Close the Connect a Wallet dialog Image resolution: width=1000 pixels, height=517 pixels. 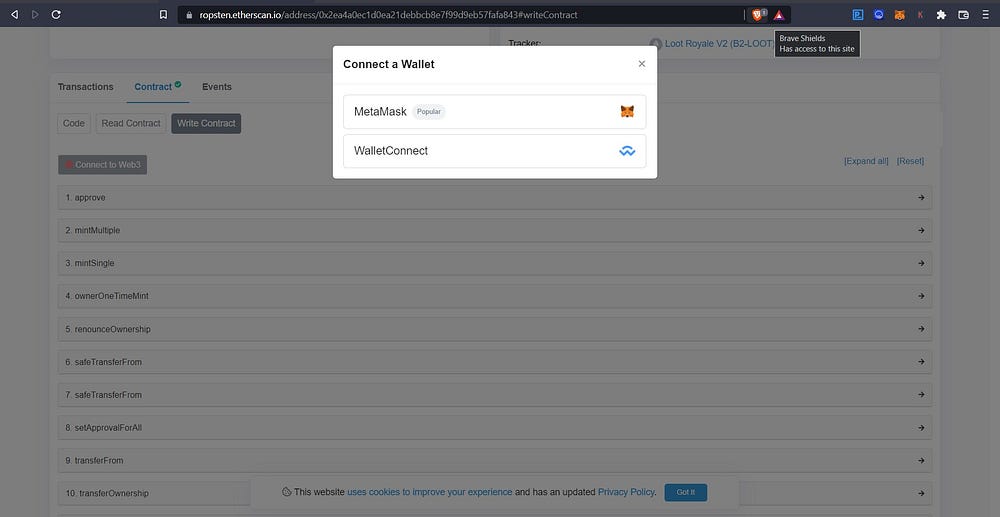tap(642, 64)
